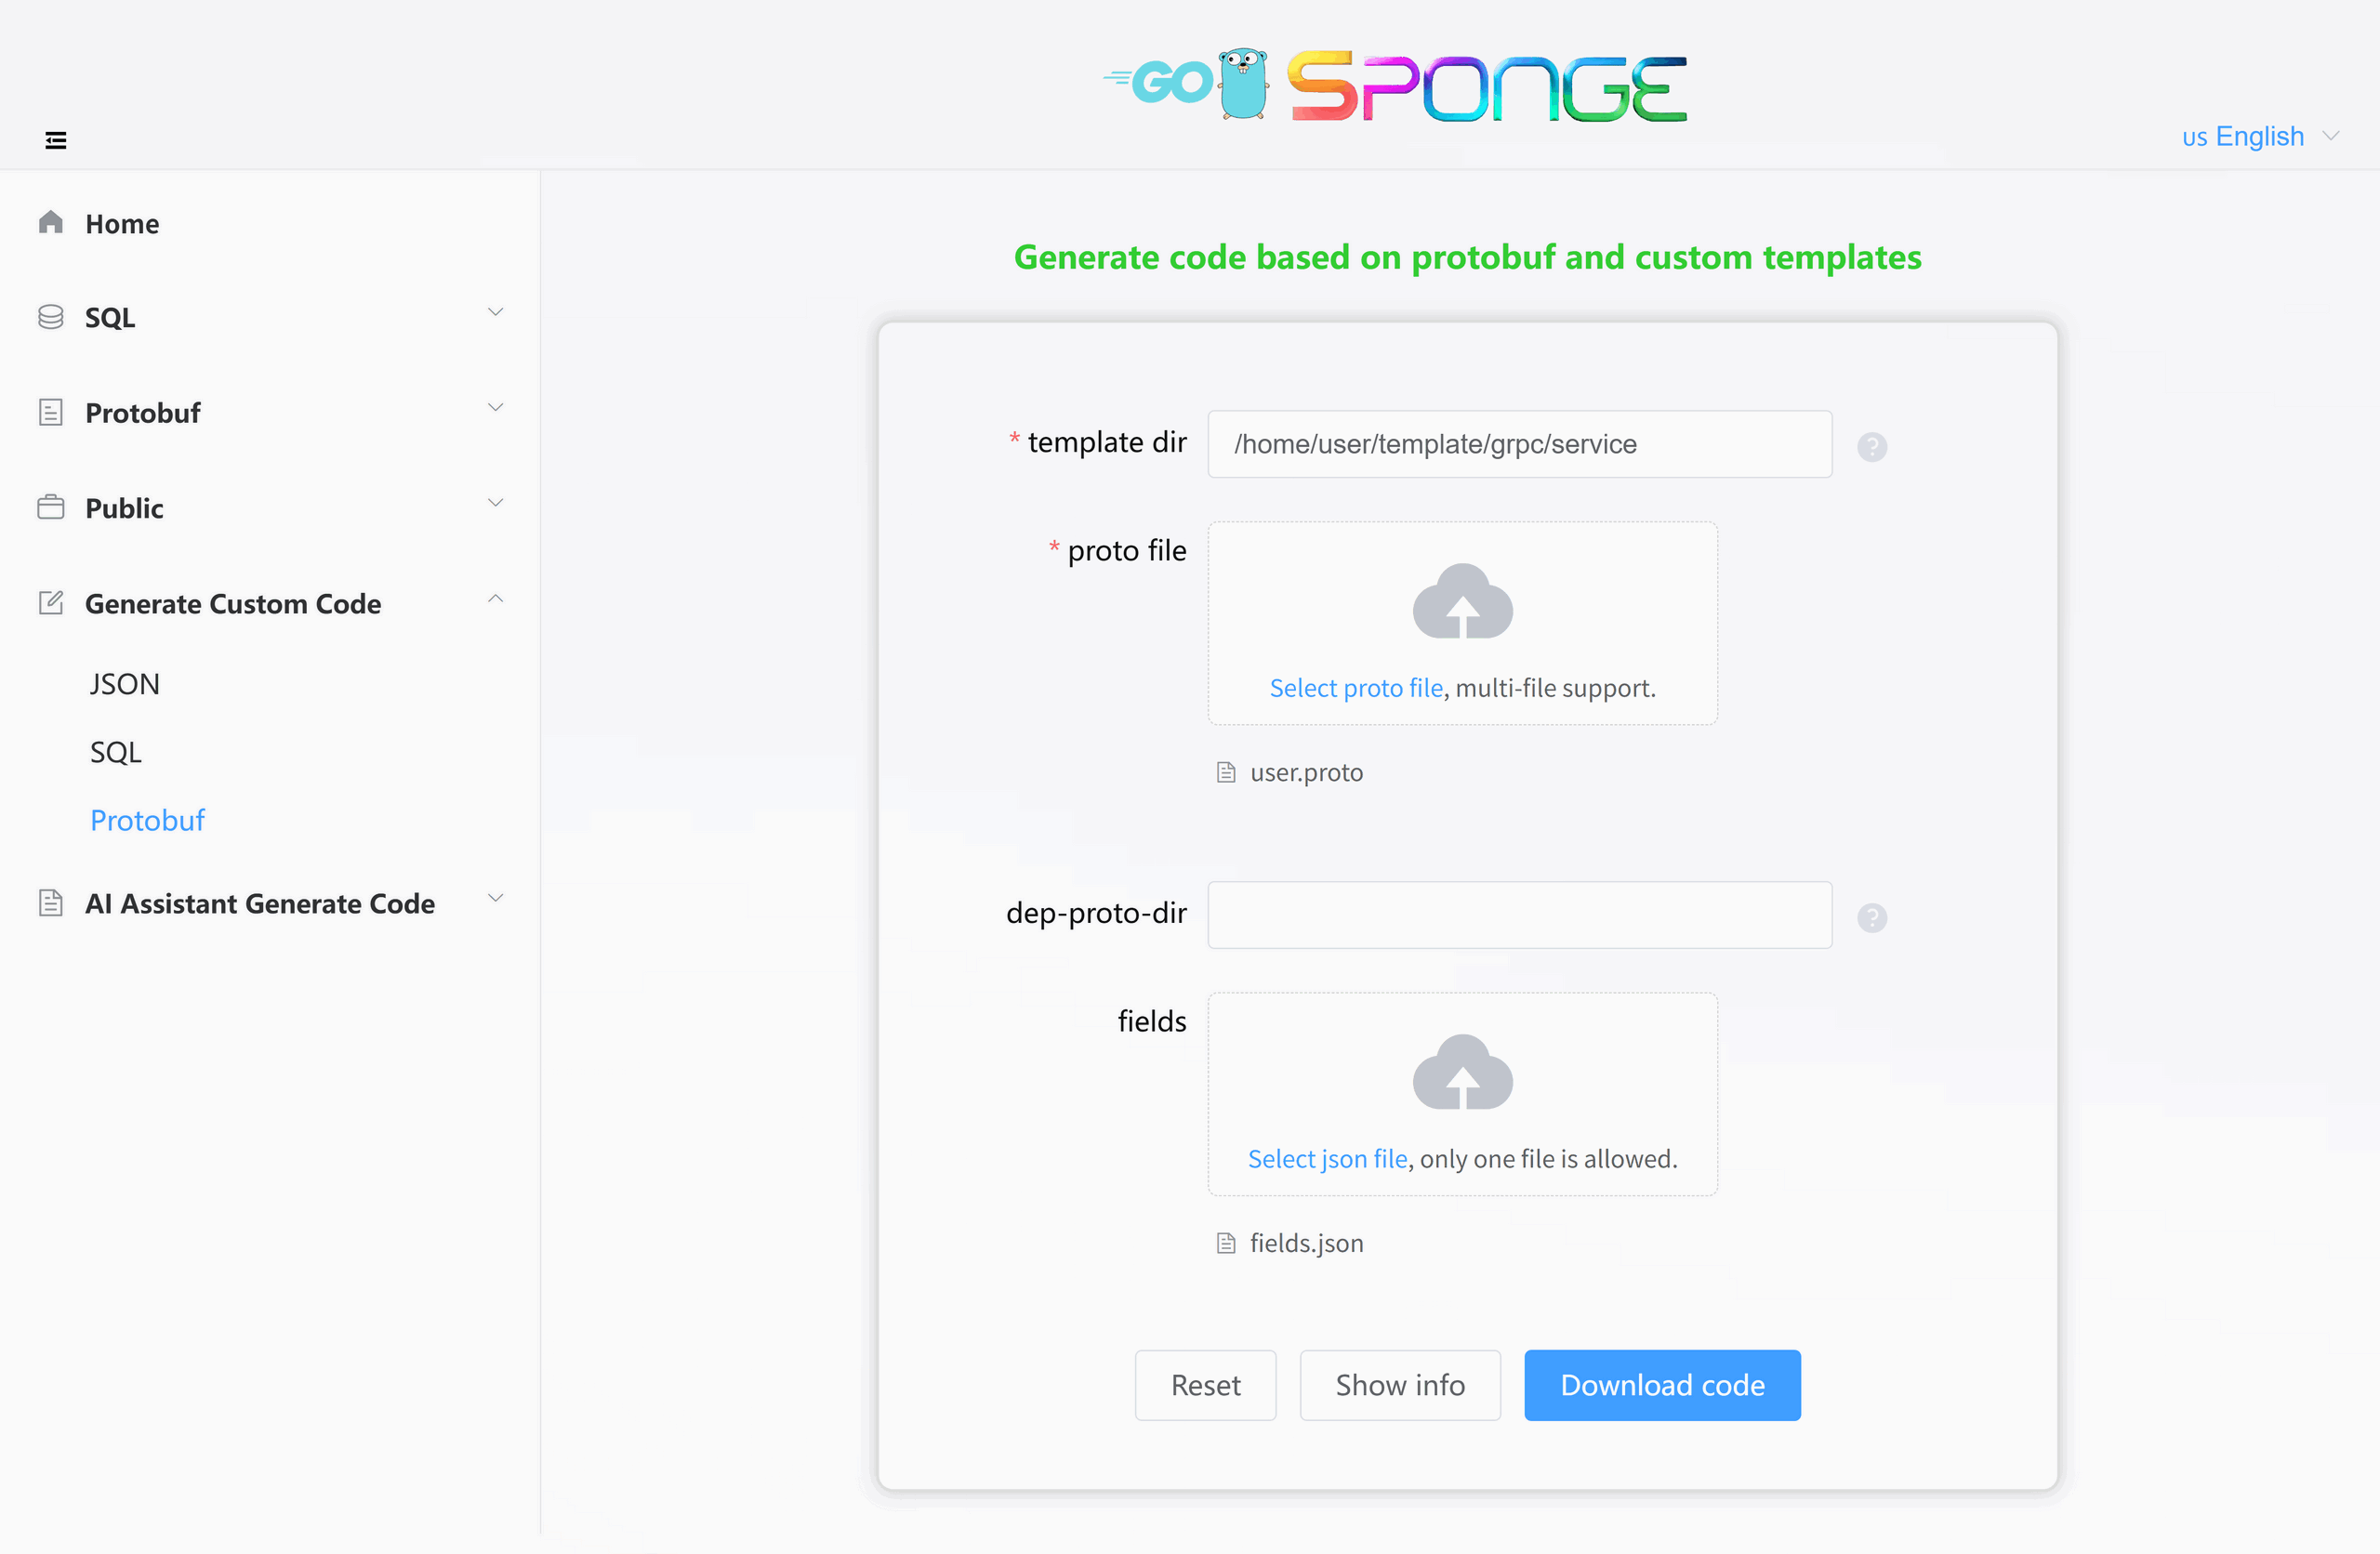
Task: Open the JSON submenu item
Action: pyautogui.click(x=124, y=684)
